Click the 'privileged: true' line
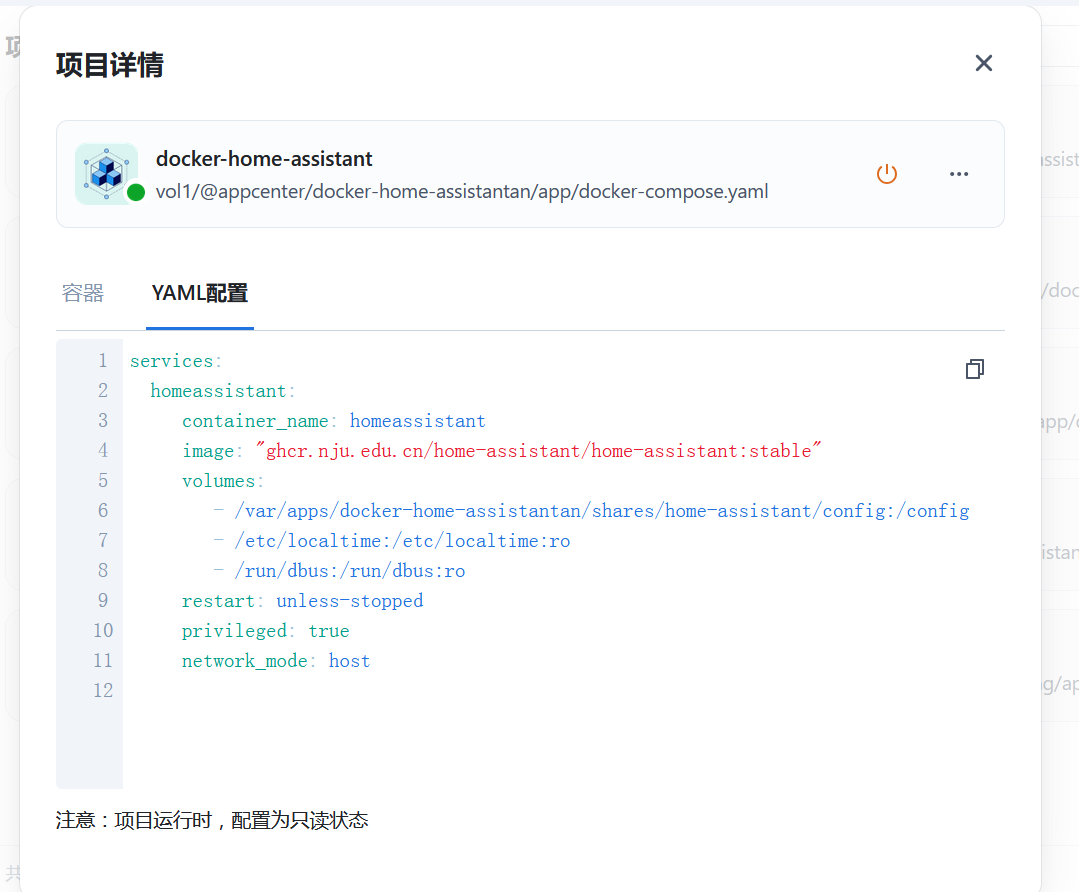The image size is (1079, 892). [x=266, y=630]
